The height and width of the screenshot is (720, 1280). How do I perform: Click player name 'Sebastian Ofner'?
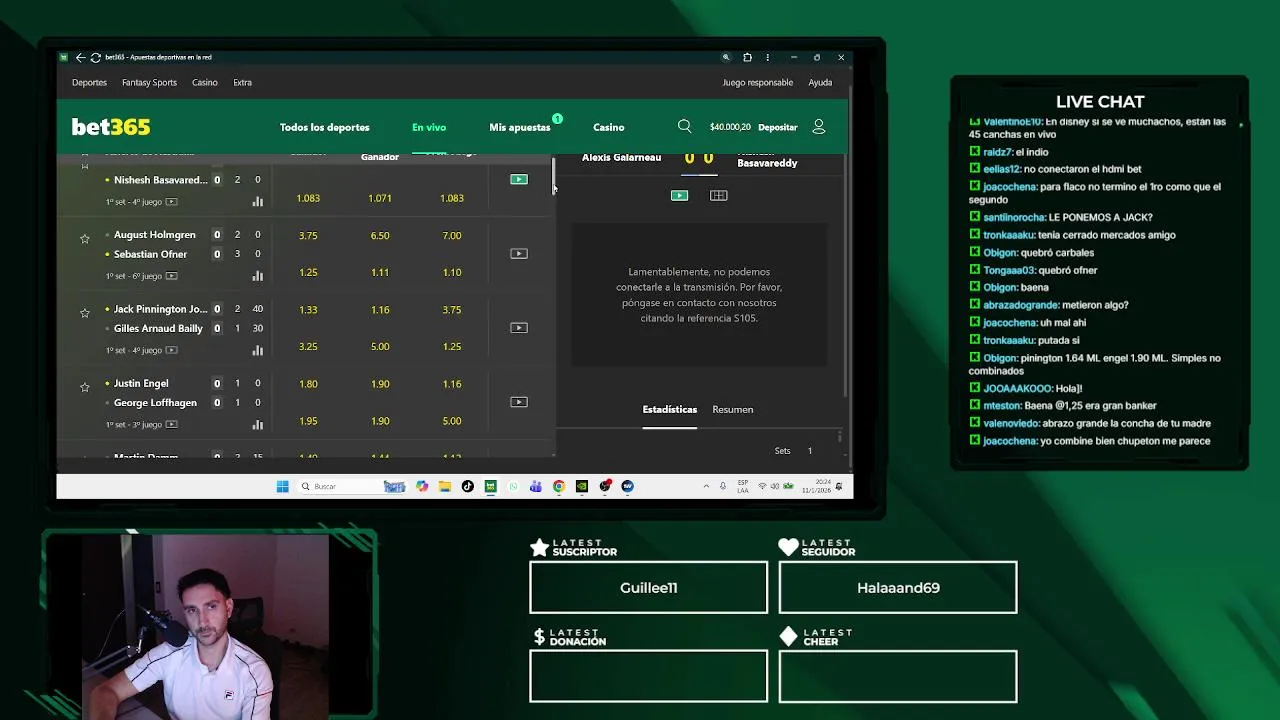(x=150, y=254)
